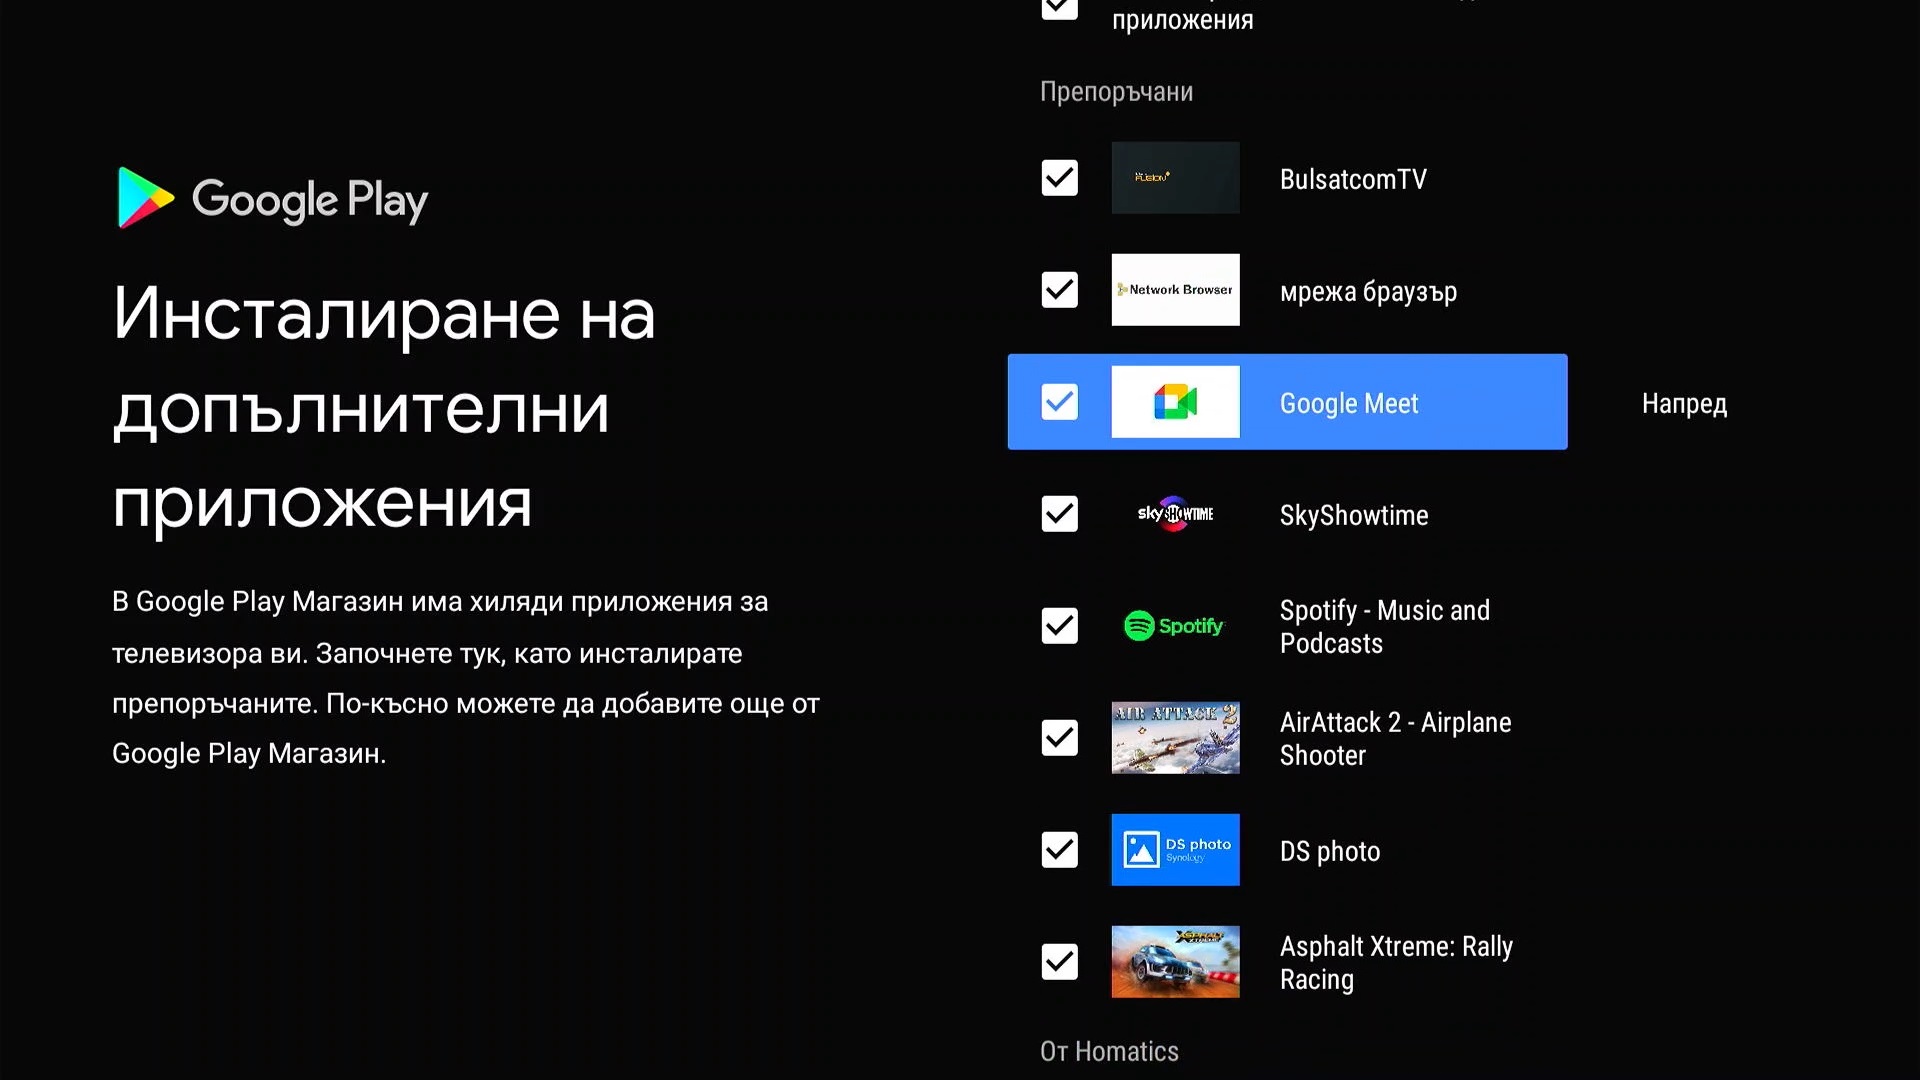Viewport: 1920px width, 1080px height.
Task: Uncheck the AirAttack 2 checkbox
Action: point(1060,738)
